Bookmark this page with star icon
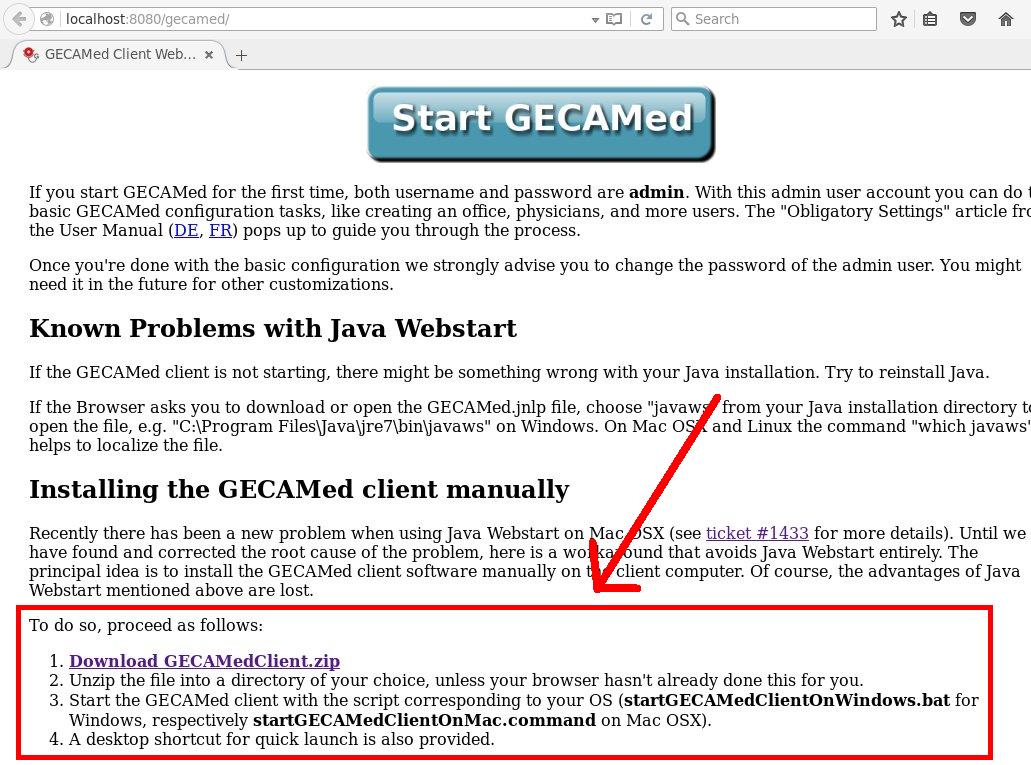 [x=899, y=19]
